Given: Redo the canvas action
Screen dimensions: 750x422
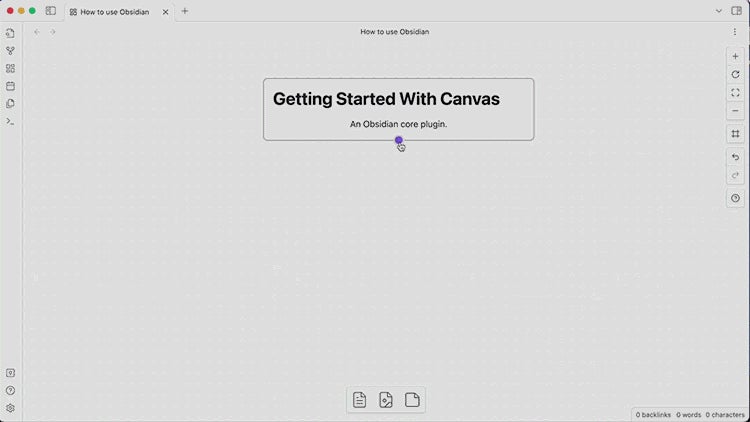Looking at the screenshot, I should (x=735, y=175).
